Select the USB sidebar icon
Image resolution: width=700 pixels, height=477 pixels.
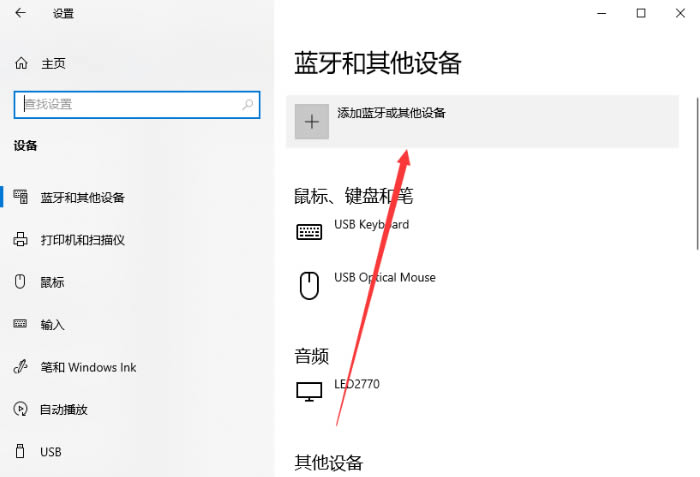(20, 451)
